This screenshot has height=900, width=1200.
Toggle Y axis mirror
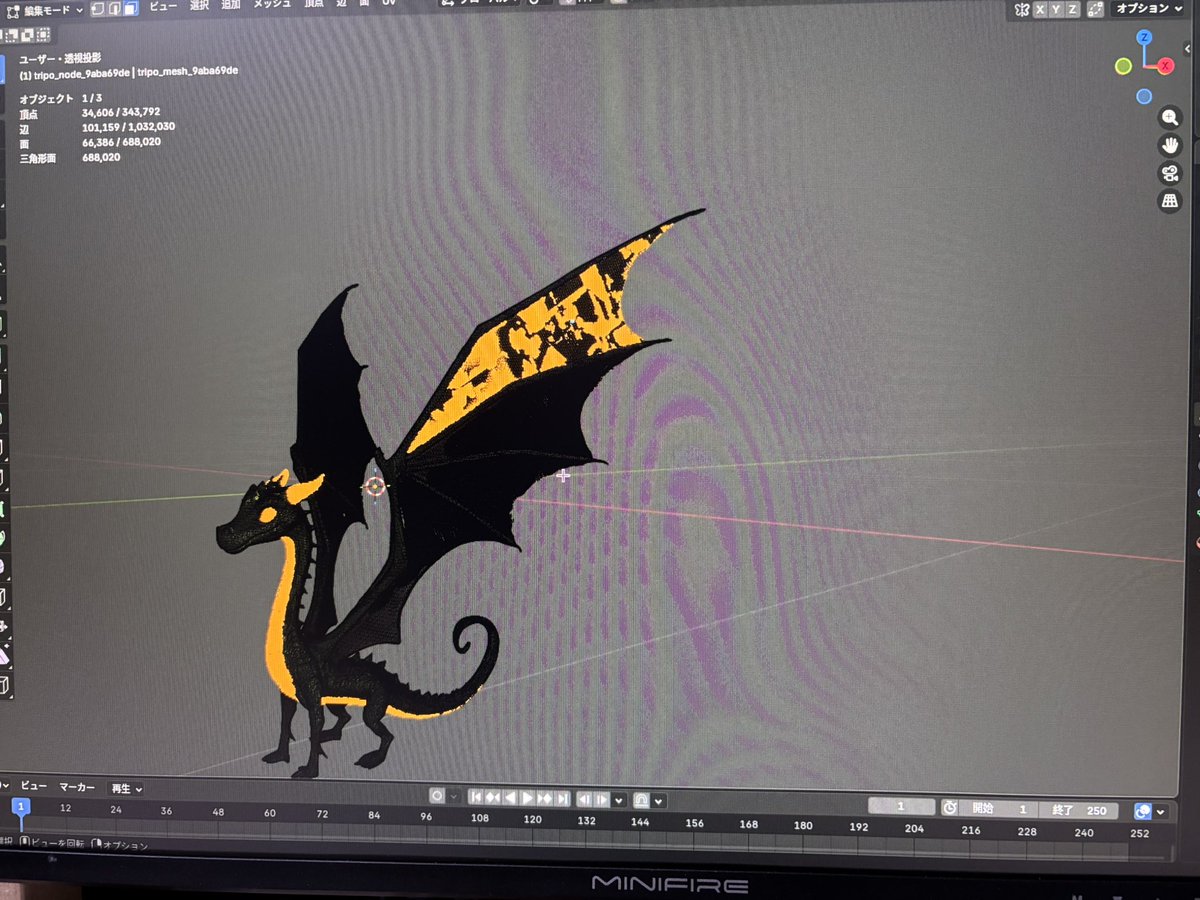tap(1056, 9)
